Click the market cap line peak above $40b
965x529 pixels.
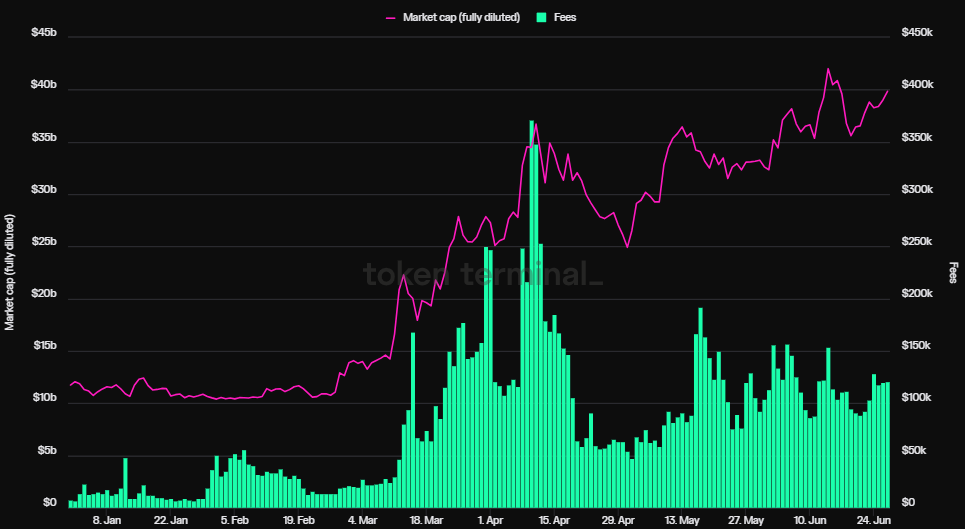click(x=828, y=69)
